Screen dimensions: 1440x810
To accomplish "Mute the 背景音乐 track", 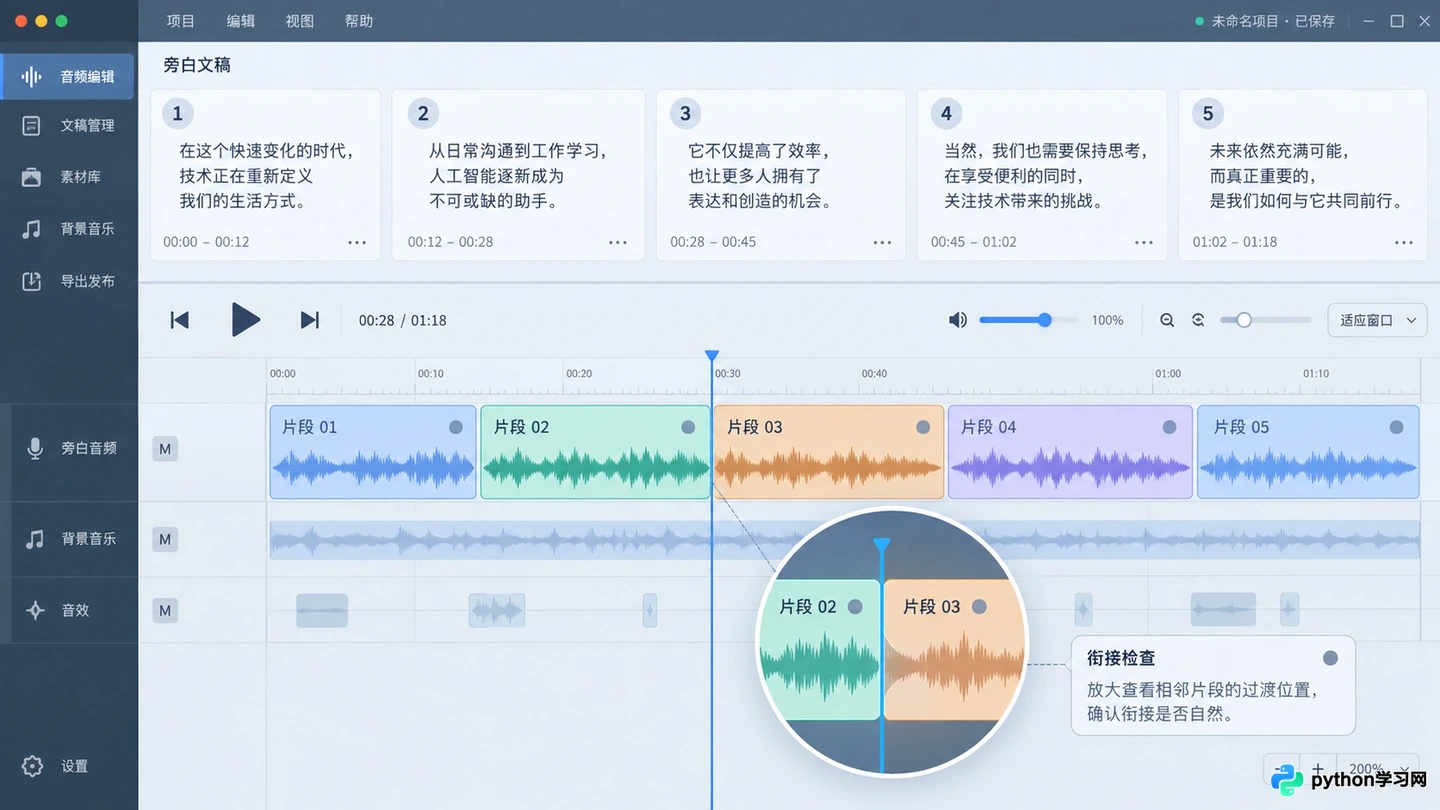I will (x=165, y=540).
